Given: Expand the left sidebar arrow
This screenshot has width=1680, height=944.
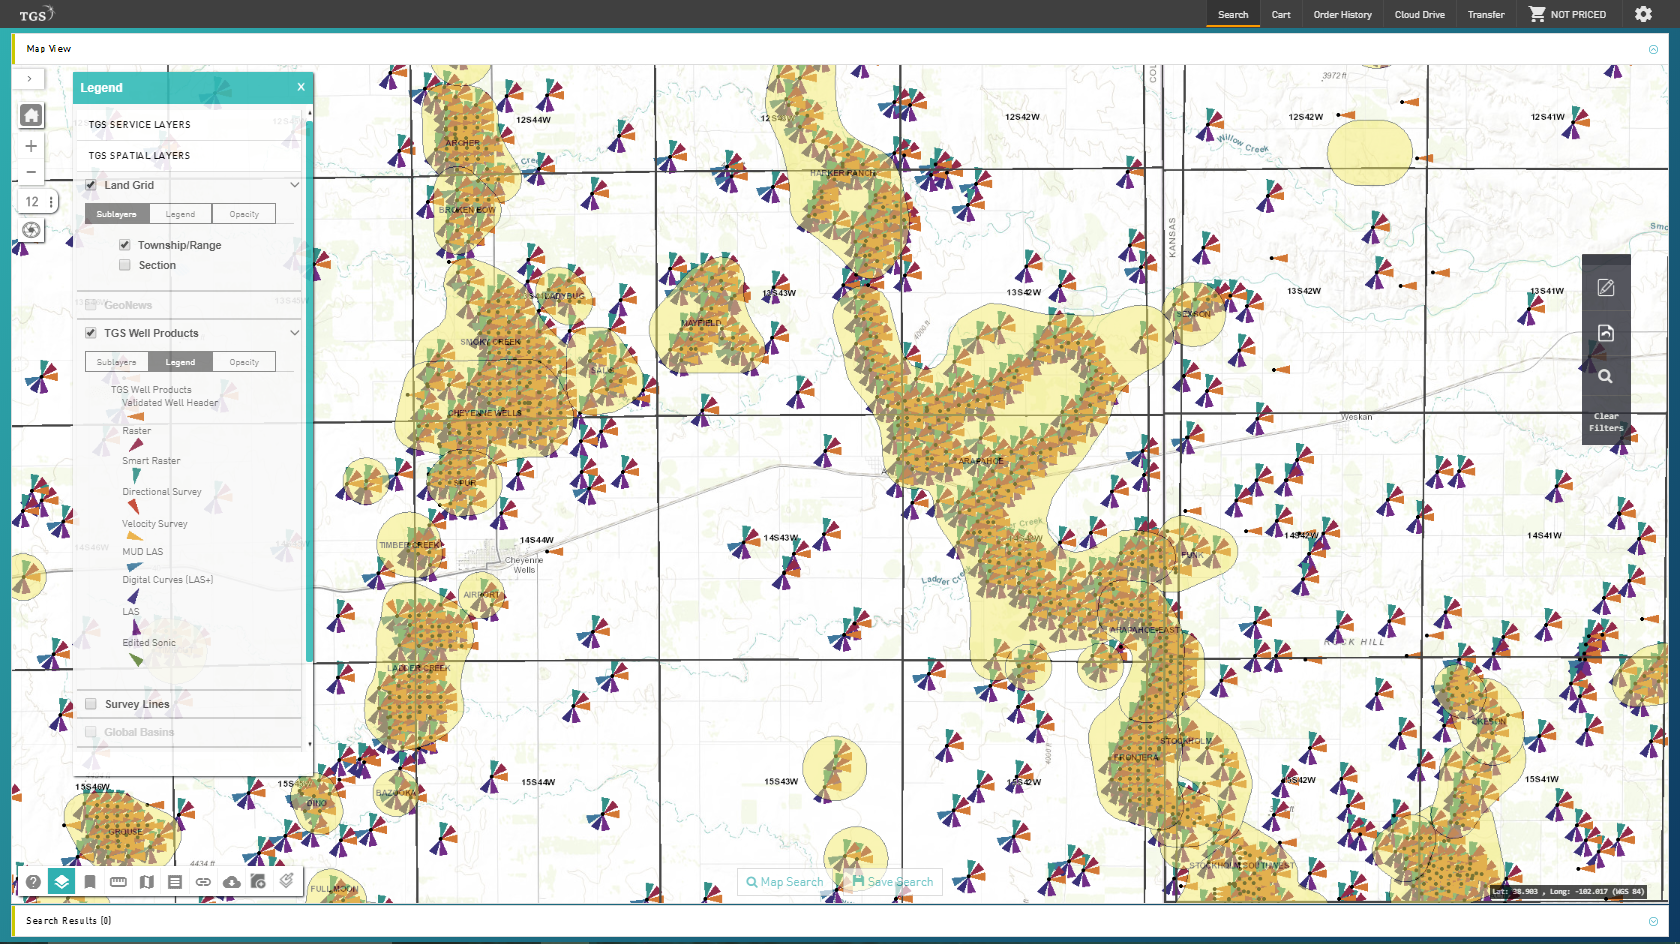Looking at the screenshot, I should pos(29,78).
